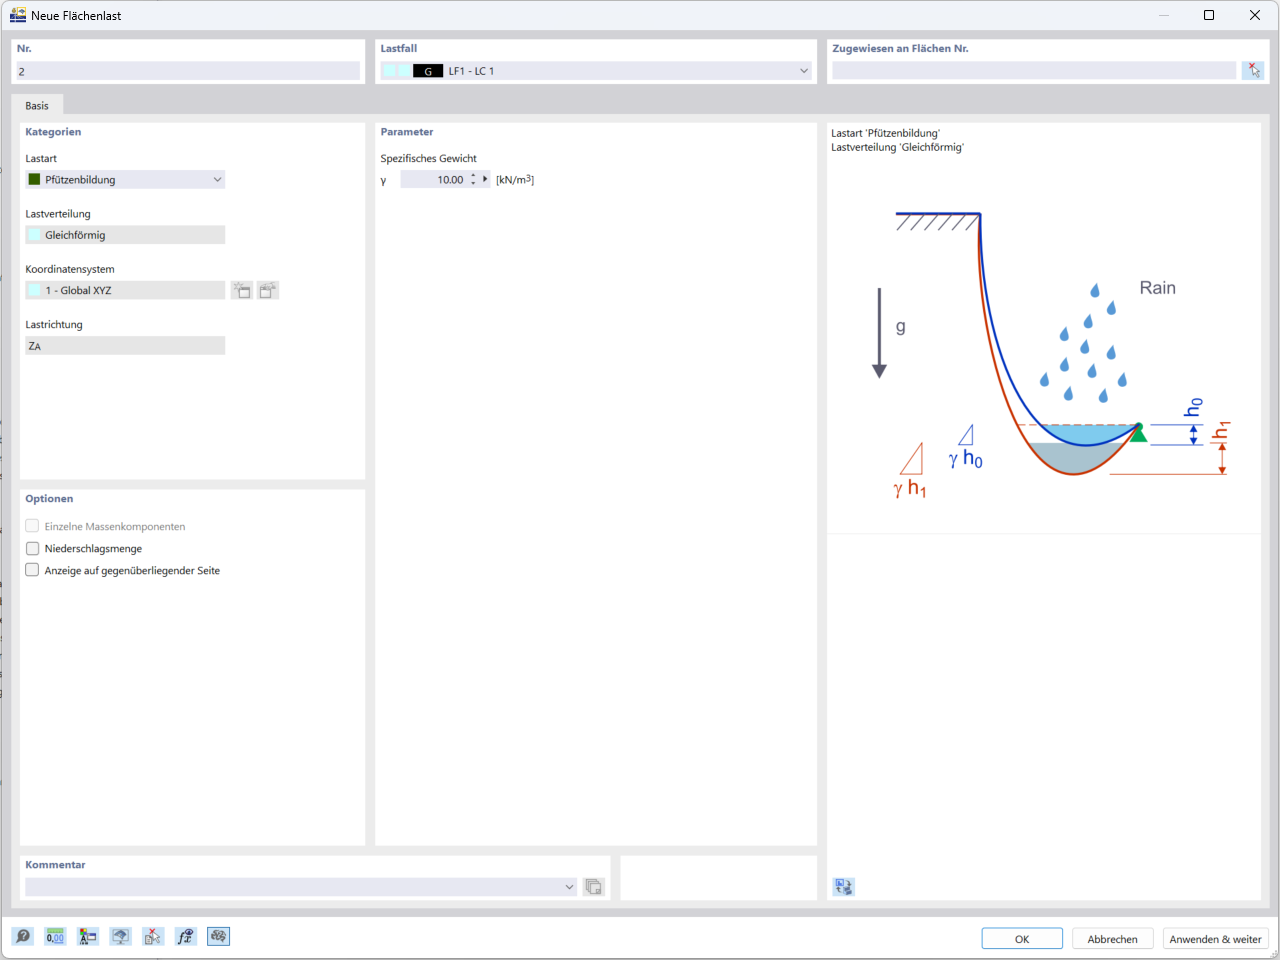Click the surface pick icon next to Zugewiesen an Flächen
This screenshot has width=1280, height=960.
point(1253,70)
